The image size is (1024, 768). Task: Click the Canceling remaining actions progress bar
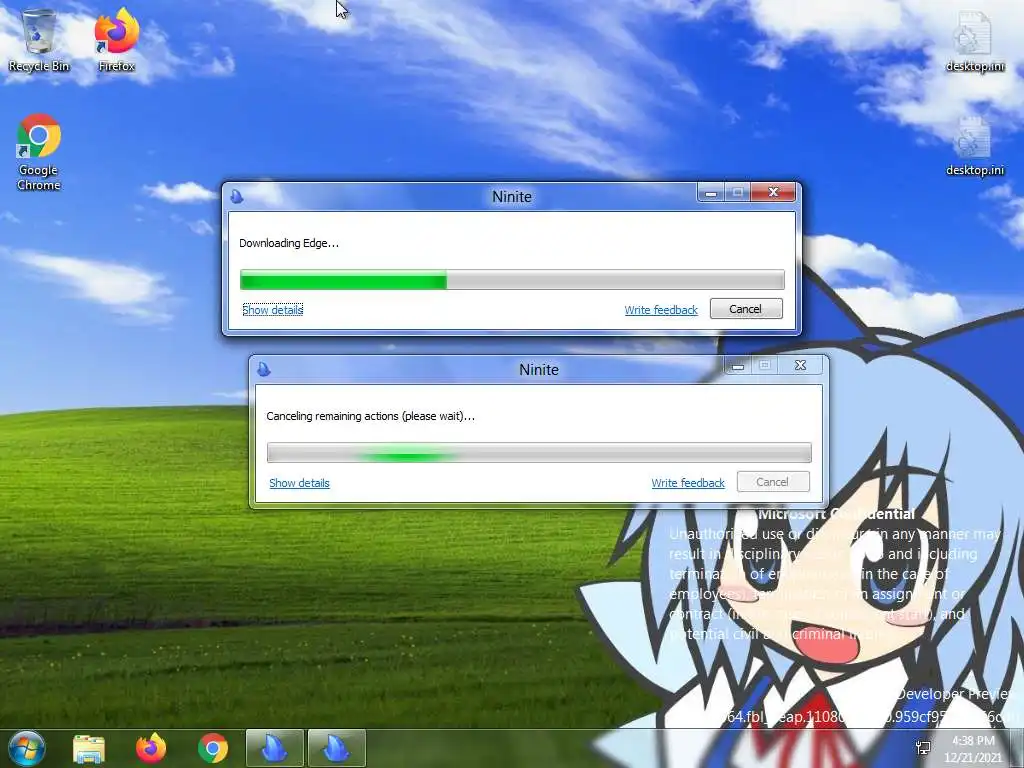pyautogui.click(x=539, y=453)
